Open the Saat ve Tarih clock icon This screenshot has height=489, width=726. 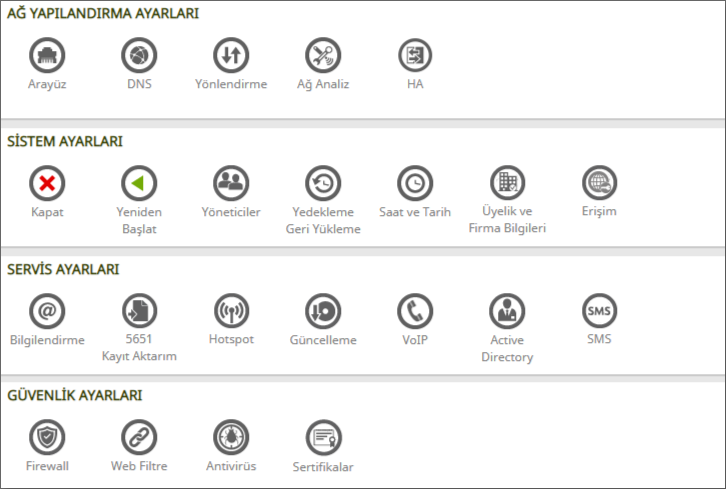(415, 183)
